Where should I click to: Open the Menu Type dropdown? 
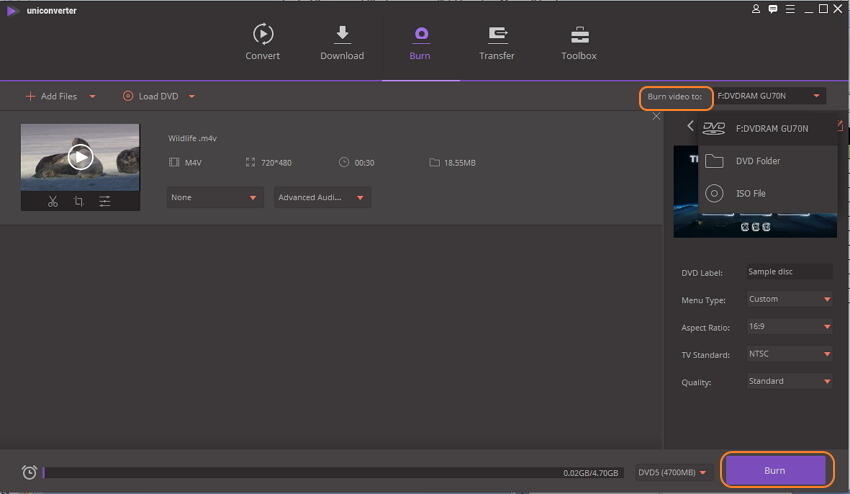pos(789,299)
